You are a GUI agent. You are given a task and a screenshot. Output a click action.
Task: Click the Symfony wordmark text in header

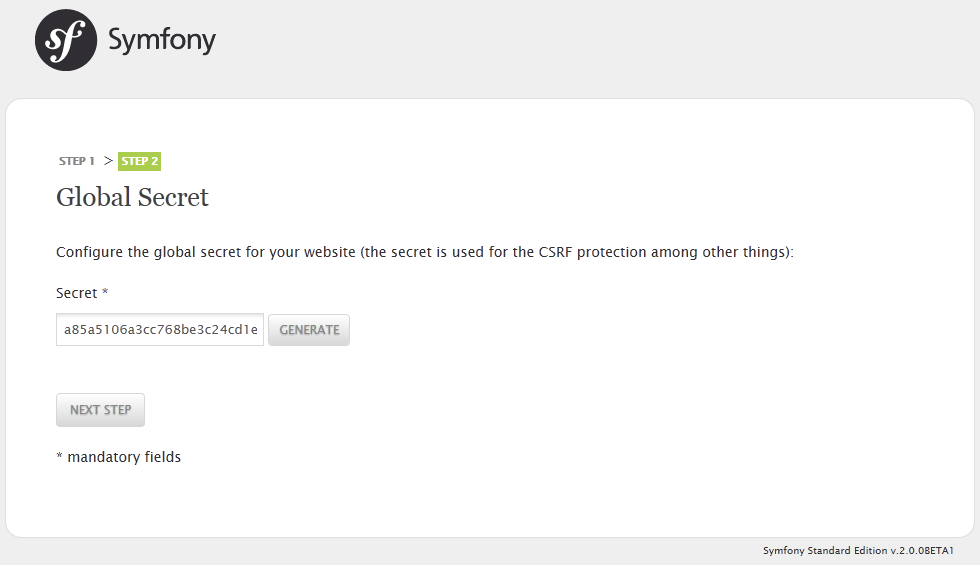162,41
